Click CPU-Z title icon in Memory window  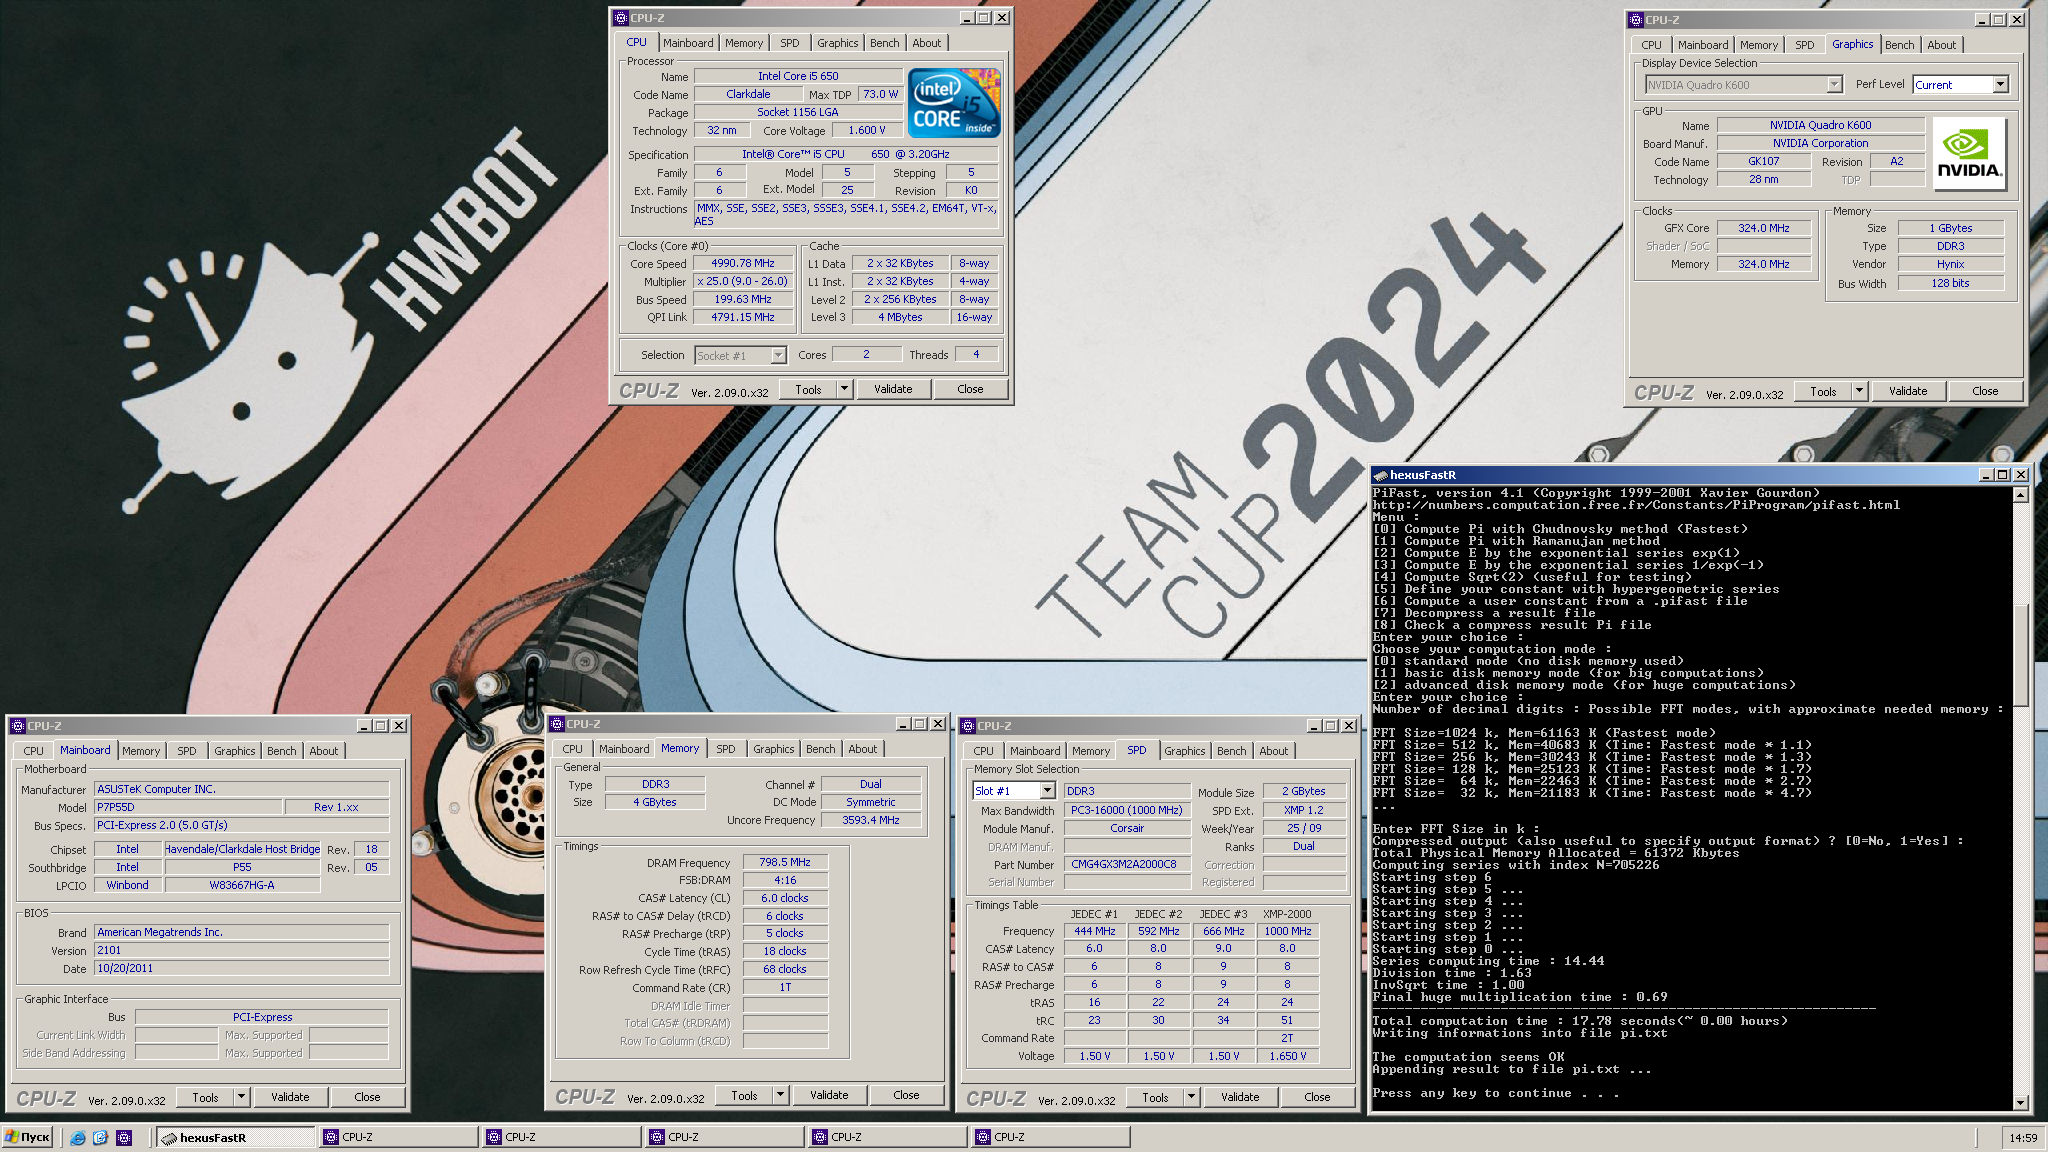click(557, 724)
